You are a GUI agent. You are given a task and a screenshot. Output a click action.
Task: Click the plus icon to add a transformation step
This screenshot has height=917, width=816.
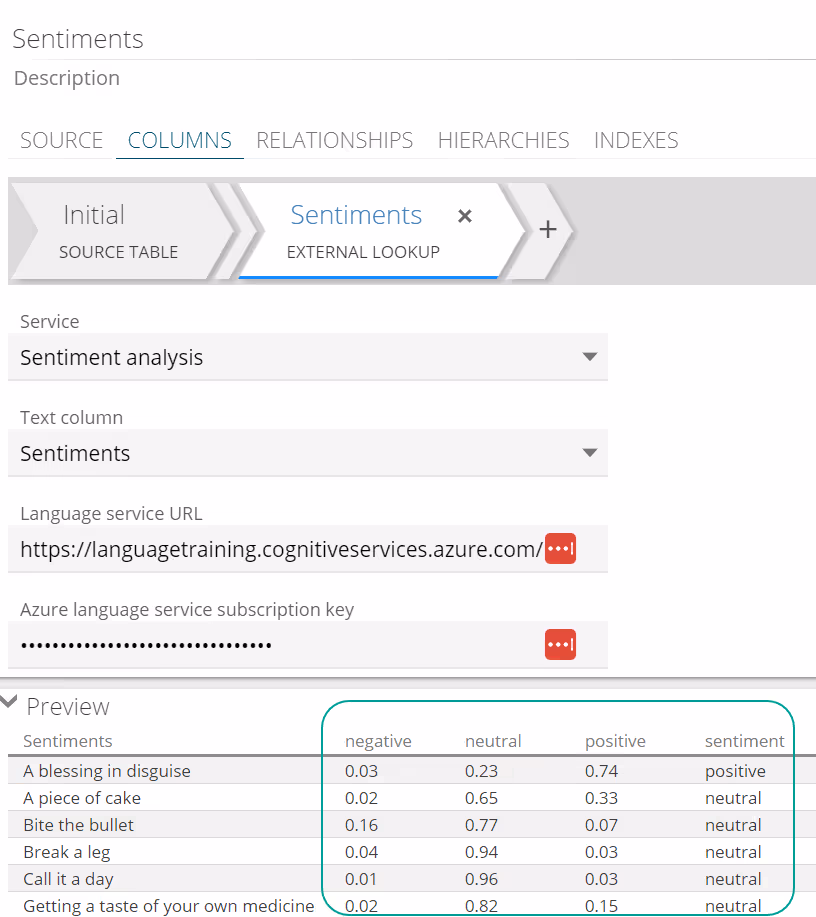click(x=548, y=229)
